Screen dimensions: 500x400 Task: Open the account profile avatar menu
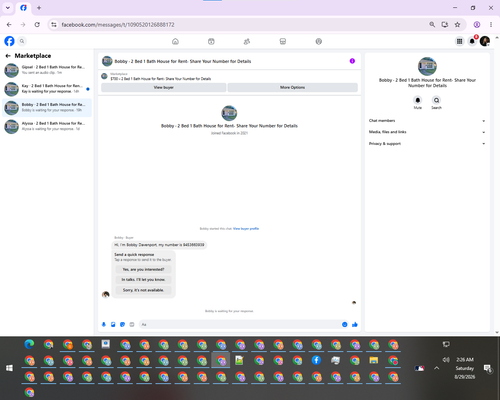(485, 41)
